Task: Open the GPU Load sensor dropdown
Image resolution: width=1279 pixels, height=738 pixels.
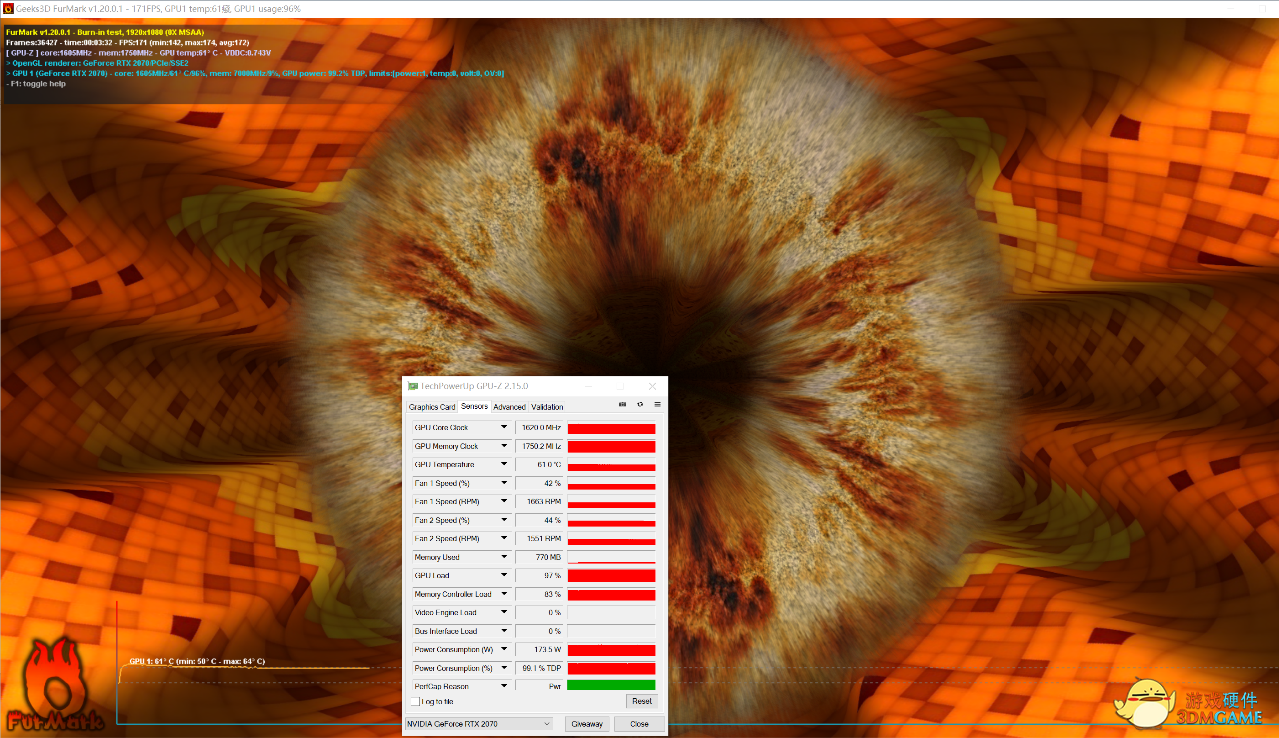Action: [504, 576]
